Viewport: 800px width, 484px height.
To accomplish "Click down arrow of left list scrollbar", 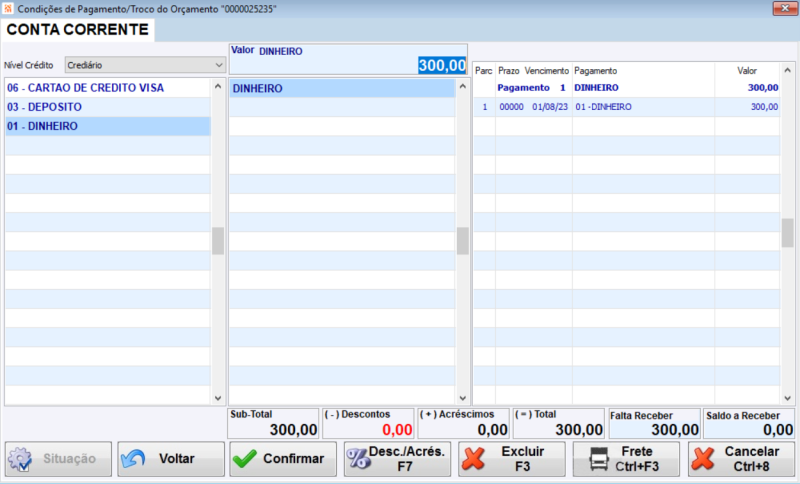I will 218,398.
